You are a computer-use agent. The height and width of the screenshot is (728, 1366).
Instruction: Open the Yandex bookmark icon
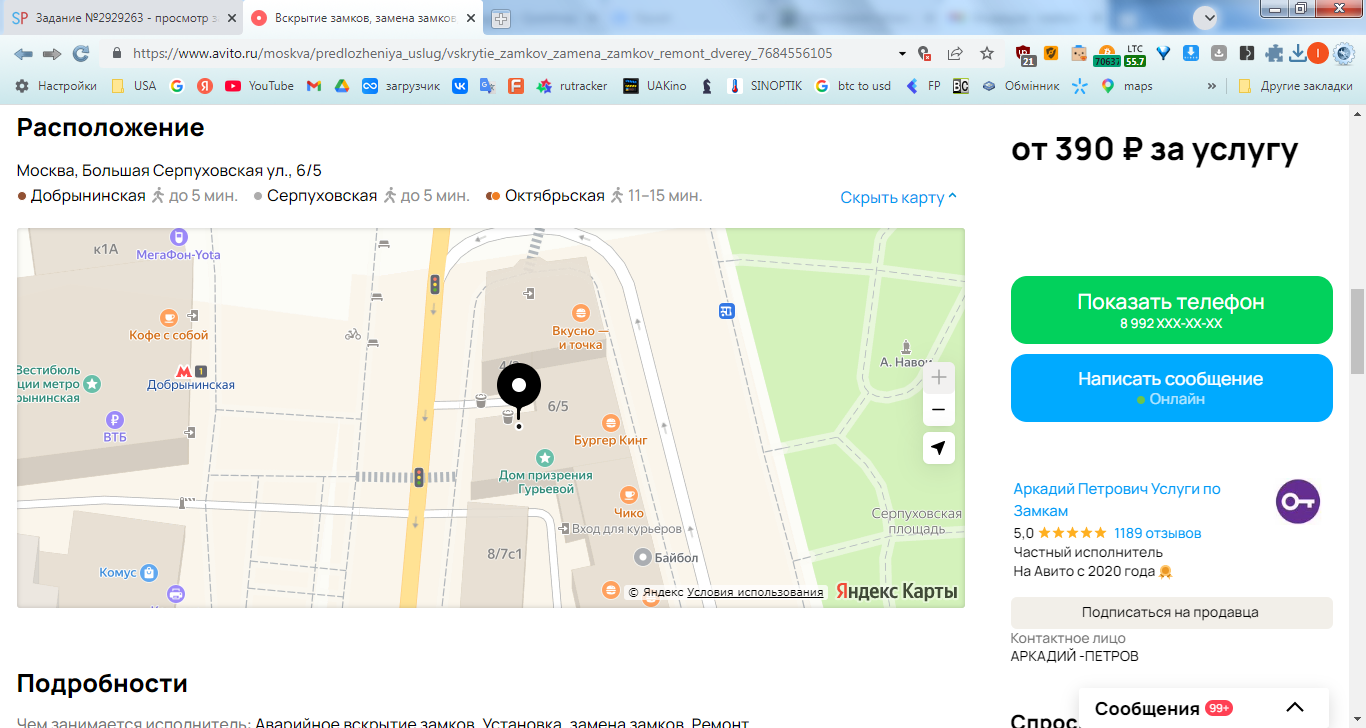pyautogui.click(x=204, y=86)
